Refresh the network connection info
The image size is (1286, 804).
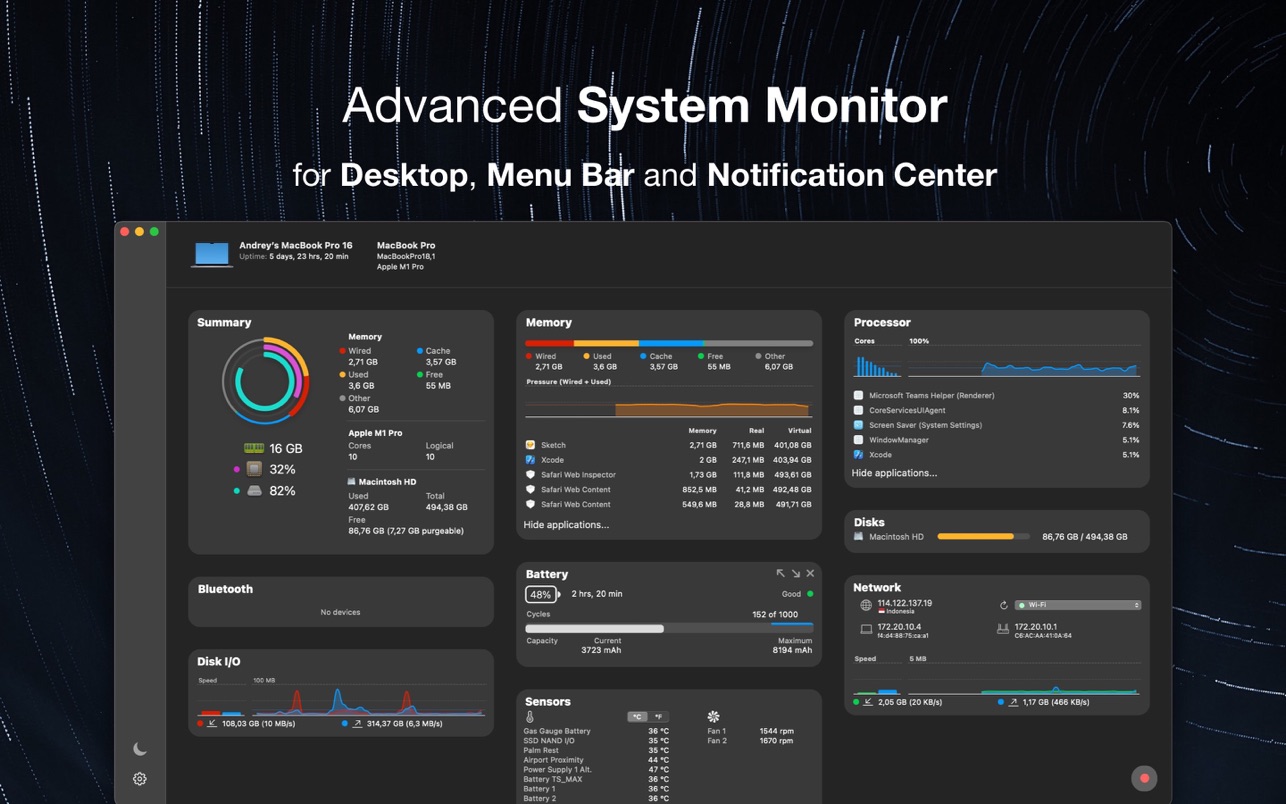point(1003,605)
